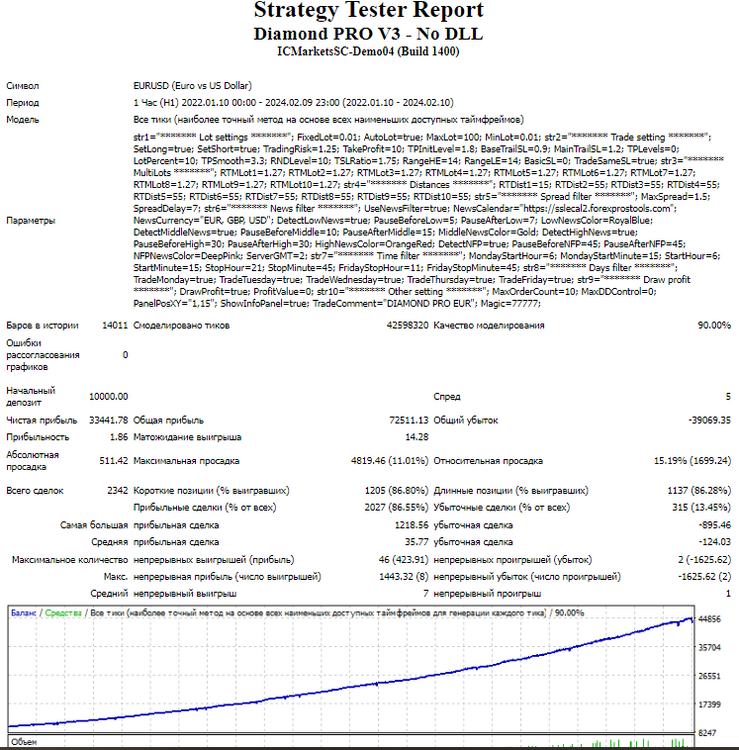Click the chart axis value 35704
This screenshot has width=739, height=750.
(x=709, y=648)
